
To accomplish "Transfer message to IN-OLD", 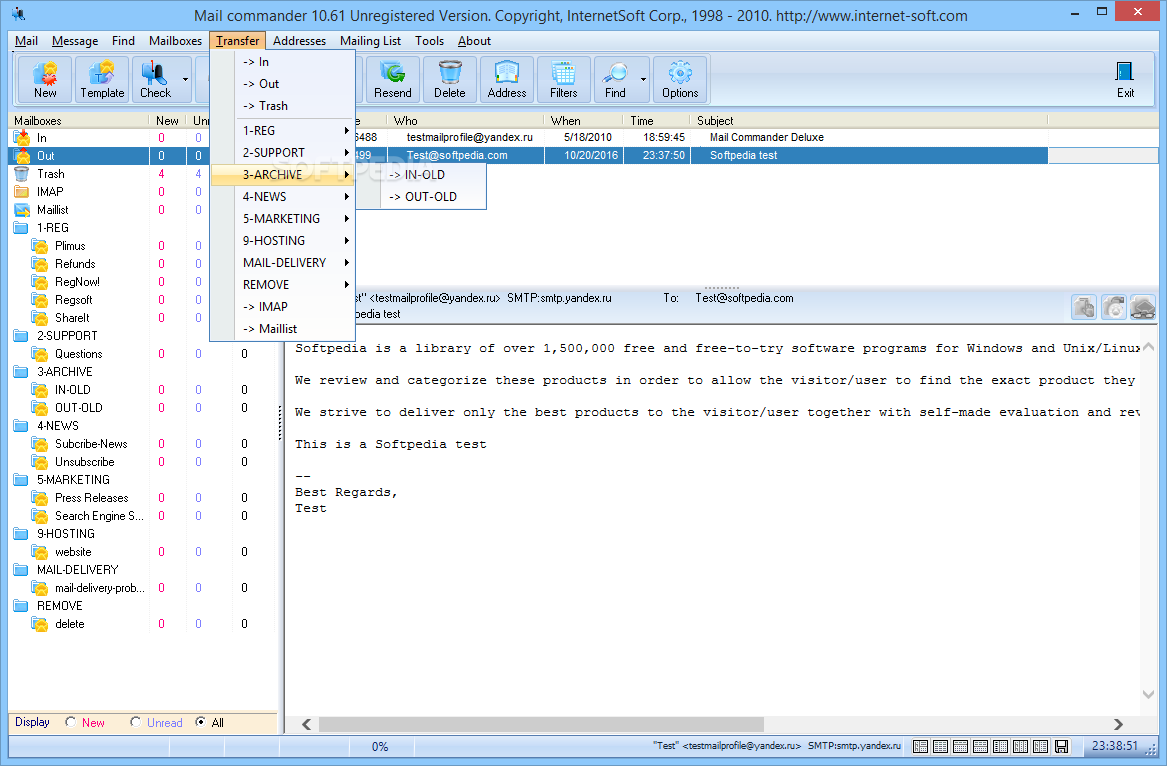I will click(421, 175).
